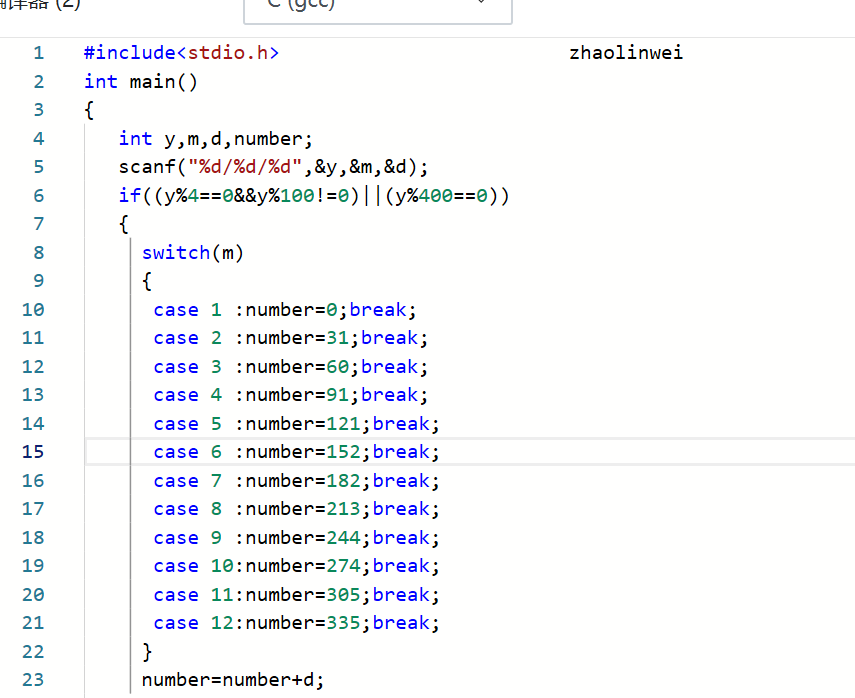Select line number 15 in the gutter
855x698 pixels.
(33, 452)
